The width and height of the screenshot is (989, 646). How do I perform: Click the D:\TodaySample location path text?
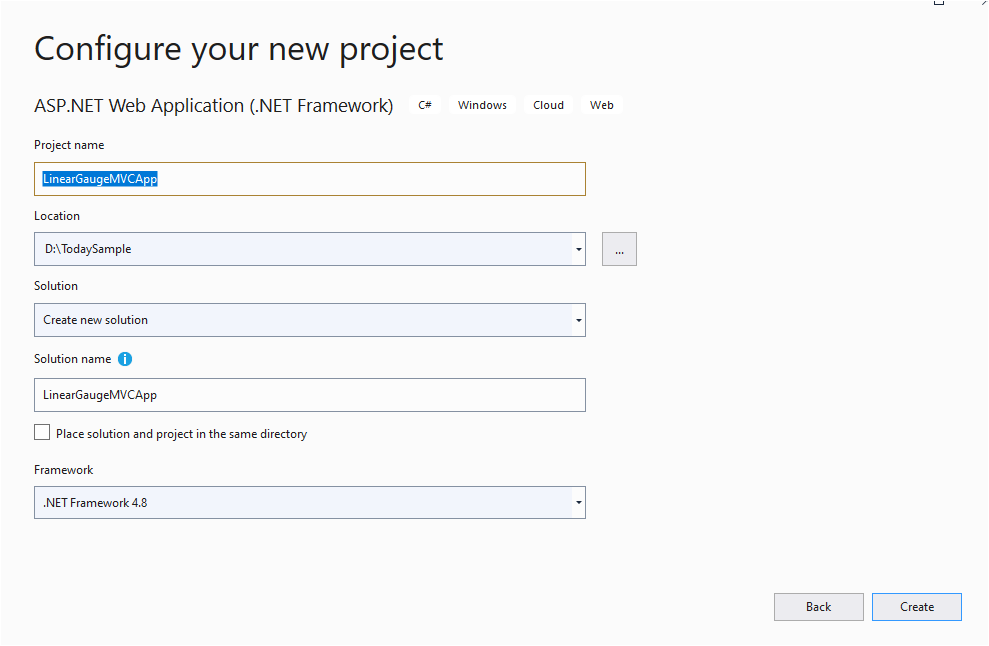point(88,249)
